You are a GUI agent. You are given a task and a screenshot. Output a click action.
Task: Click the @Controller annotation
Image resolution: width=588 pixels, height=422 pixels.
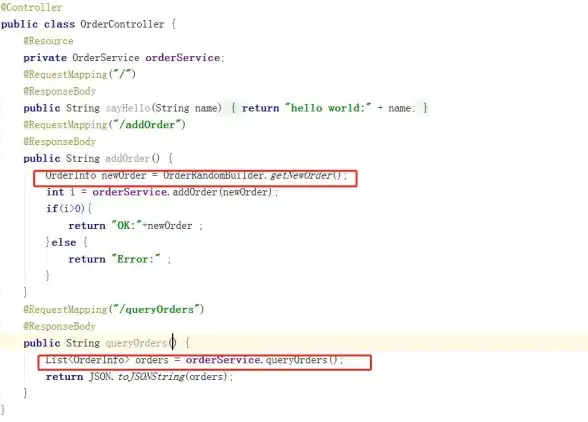pyautogui.click(x=32, y=7)
